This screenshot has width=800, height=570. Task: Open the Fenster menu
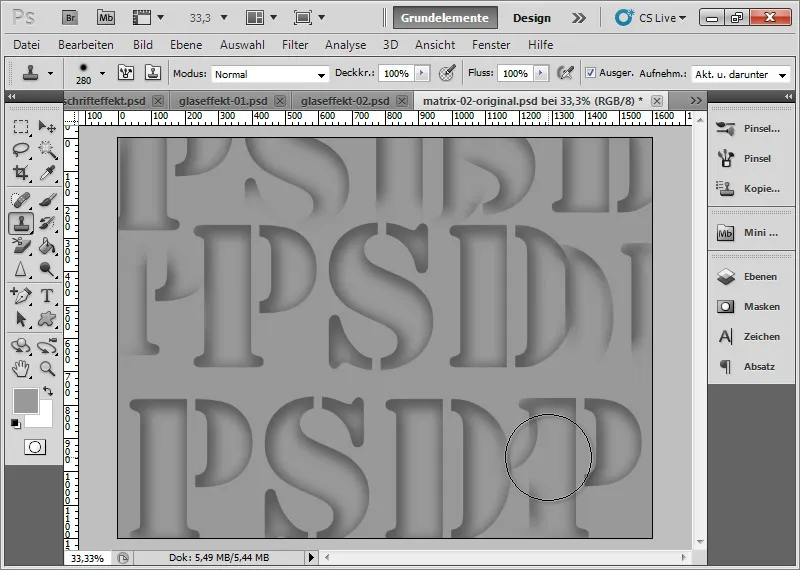point(491,45)
